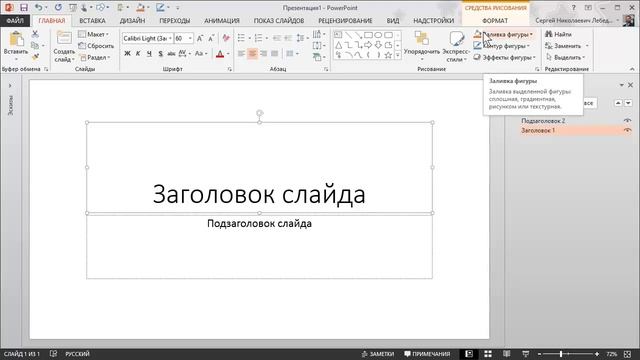Adjust the zoom slider handle
This screenshot has width=640, height=360.
coord(561,354)
